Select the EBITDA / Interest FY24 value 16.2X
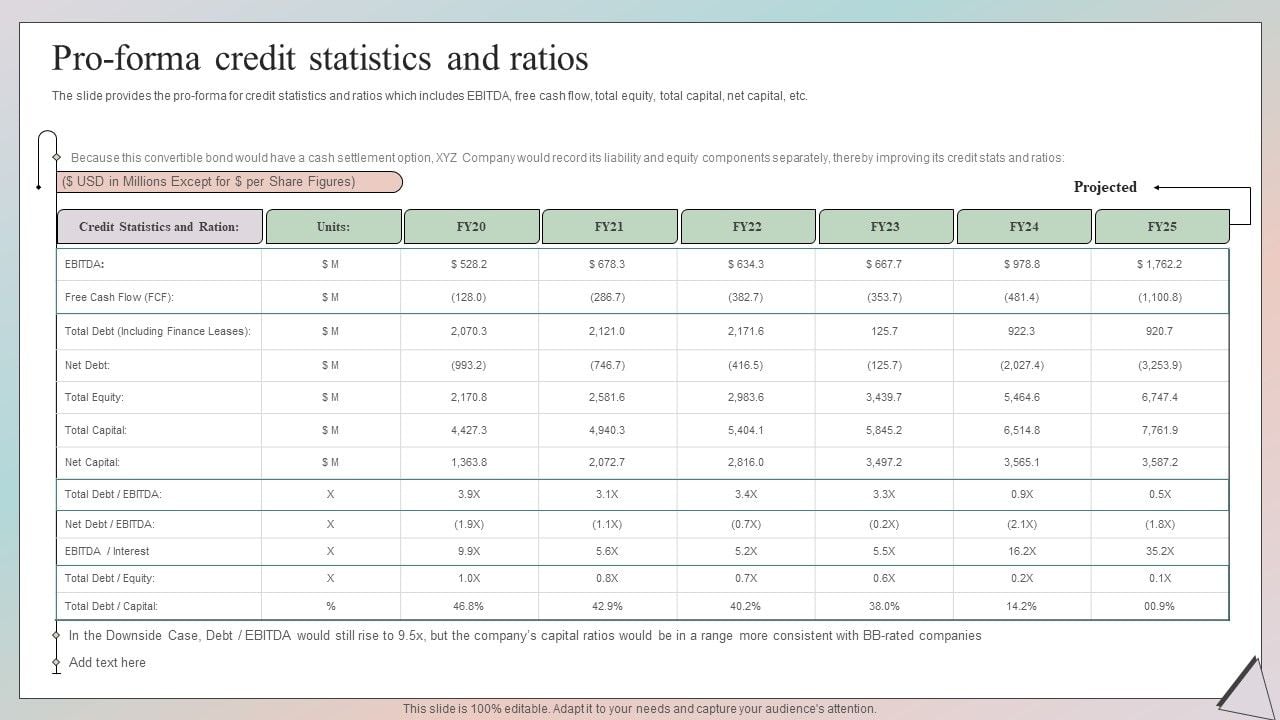The width and height of the screenshot is (1280, 720). pos(1021,551)
